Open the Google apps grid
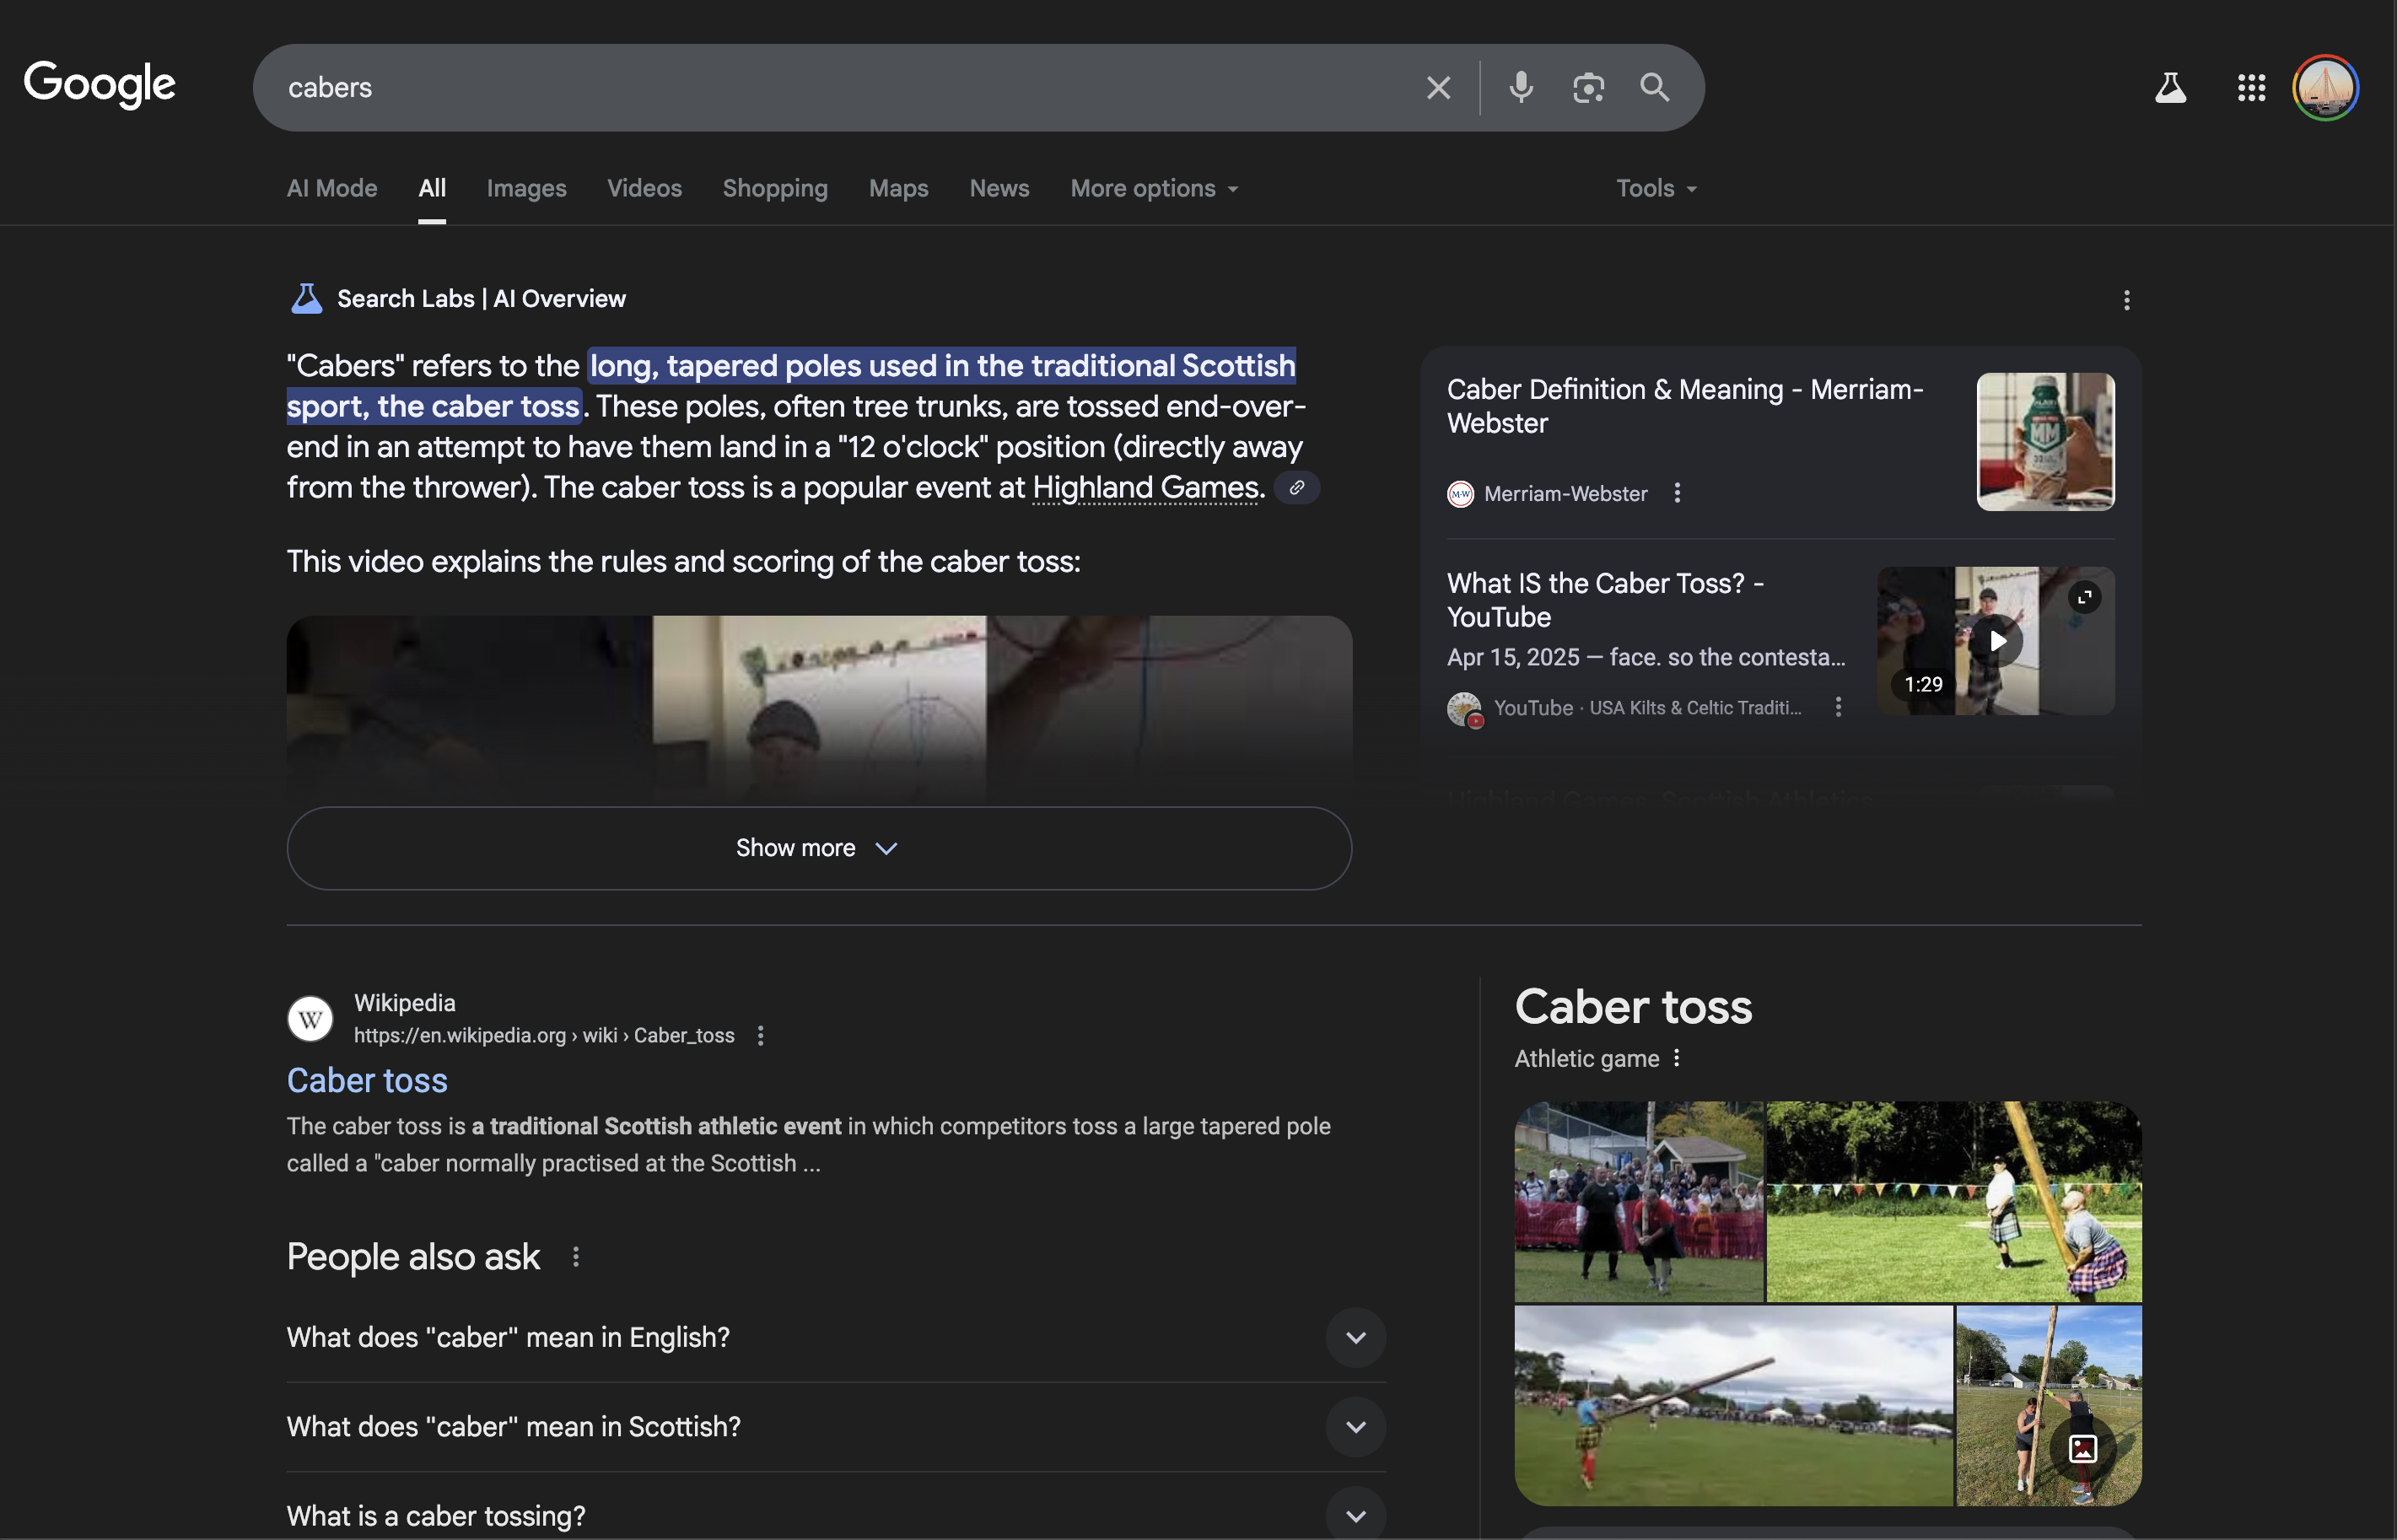The height and width of the screenshot is (1540, 2397). tap(2251, 88)
